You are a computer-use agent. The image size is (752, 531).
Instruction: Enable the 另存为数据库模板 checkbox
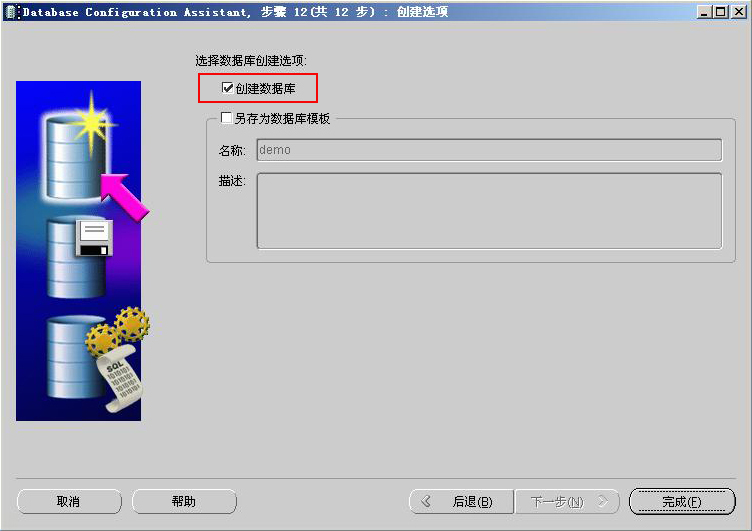pyautogui.click(x=226, y=118)
